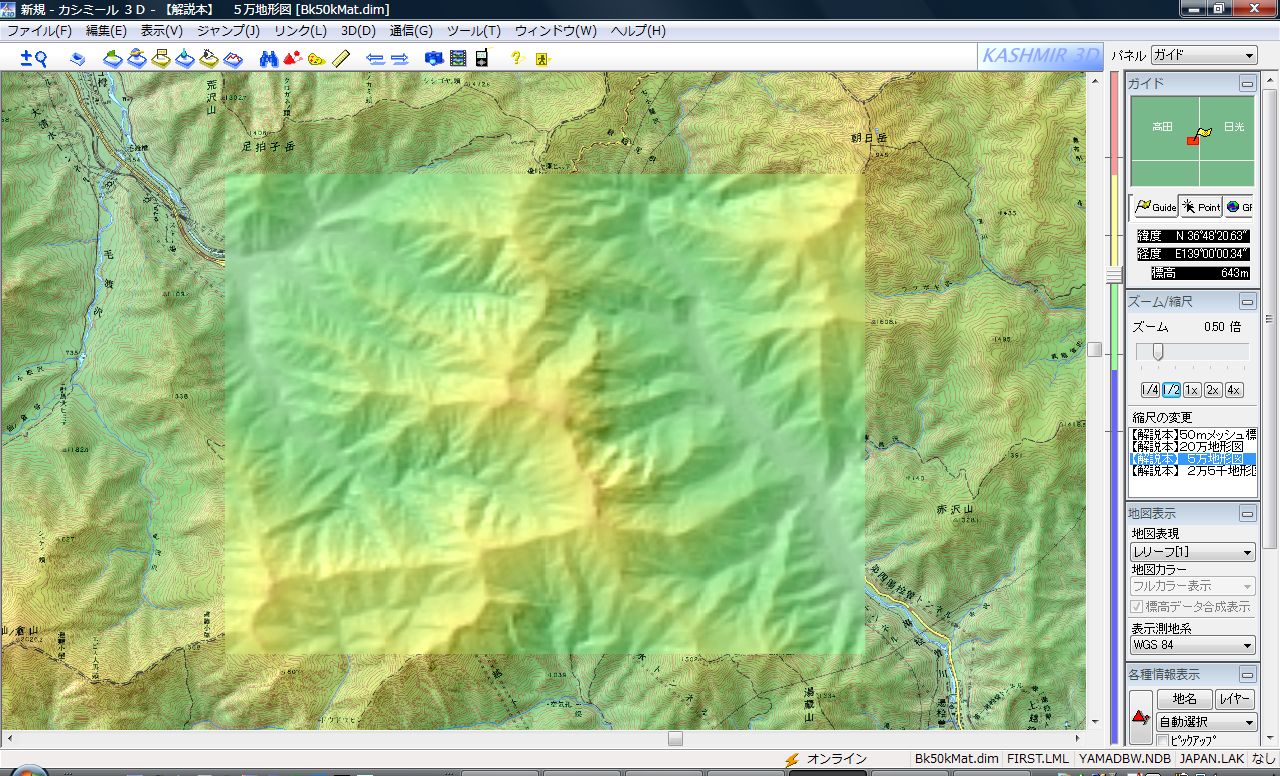Collapse the ズーム/縮尺 panel section
1280x776 pixels.
click(1247, 301)
